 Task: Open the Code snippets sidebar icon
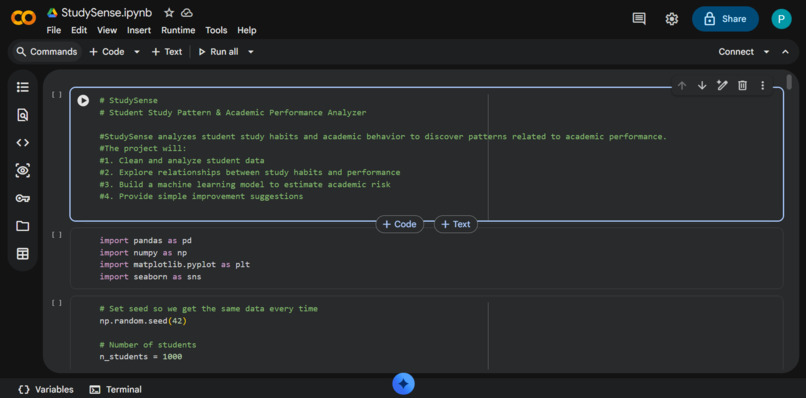(x=23, y=142)
